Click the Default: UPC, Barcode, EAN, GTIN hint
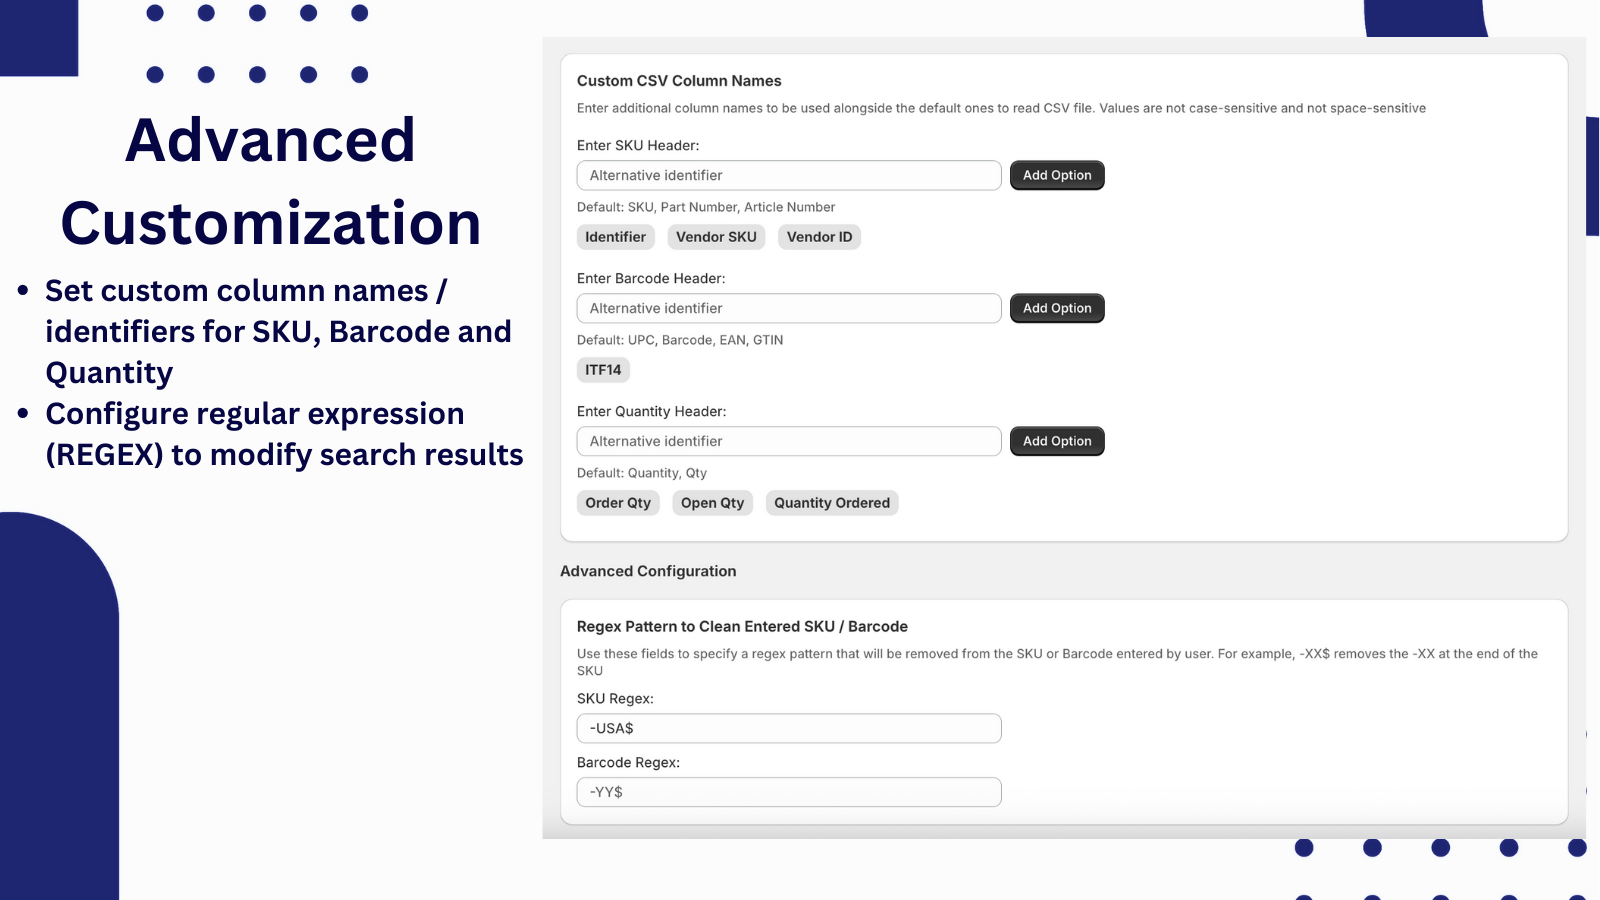Viewport: 1600px width, 900px height. [x=680, y=340]
